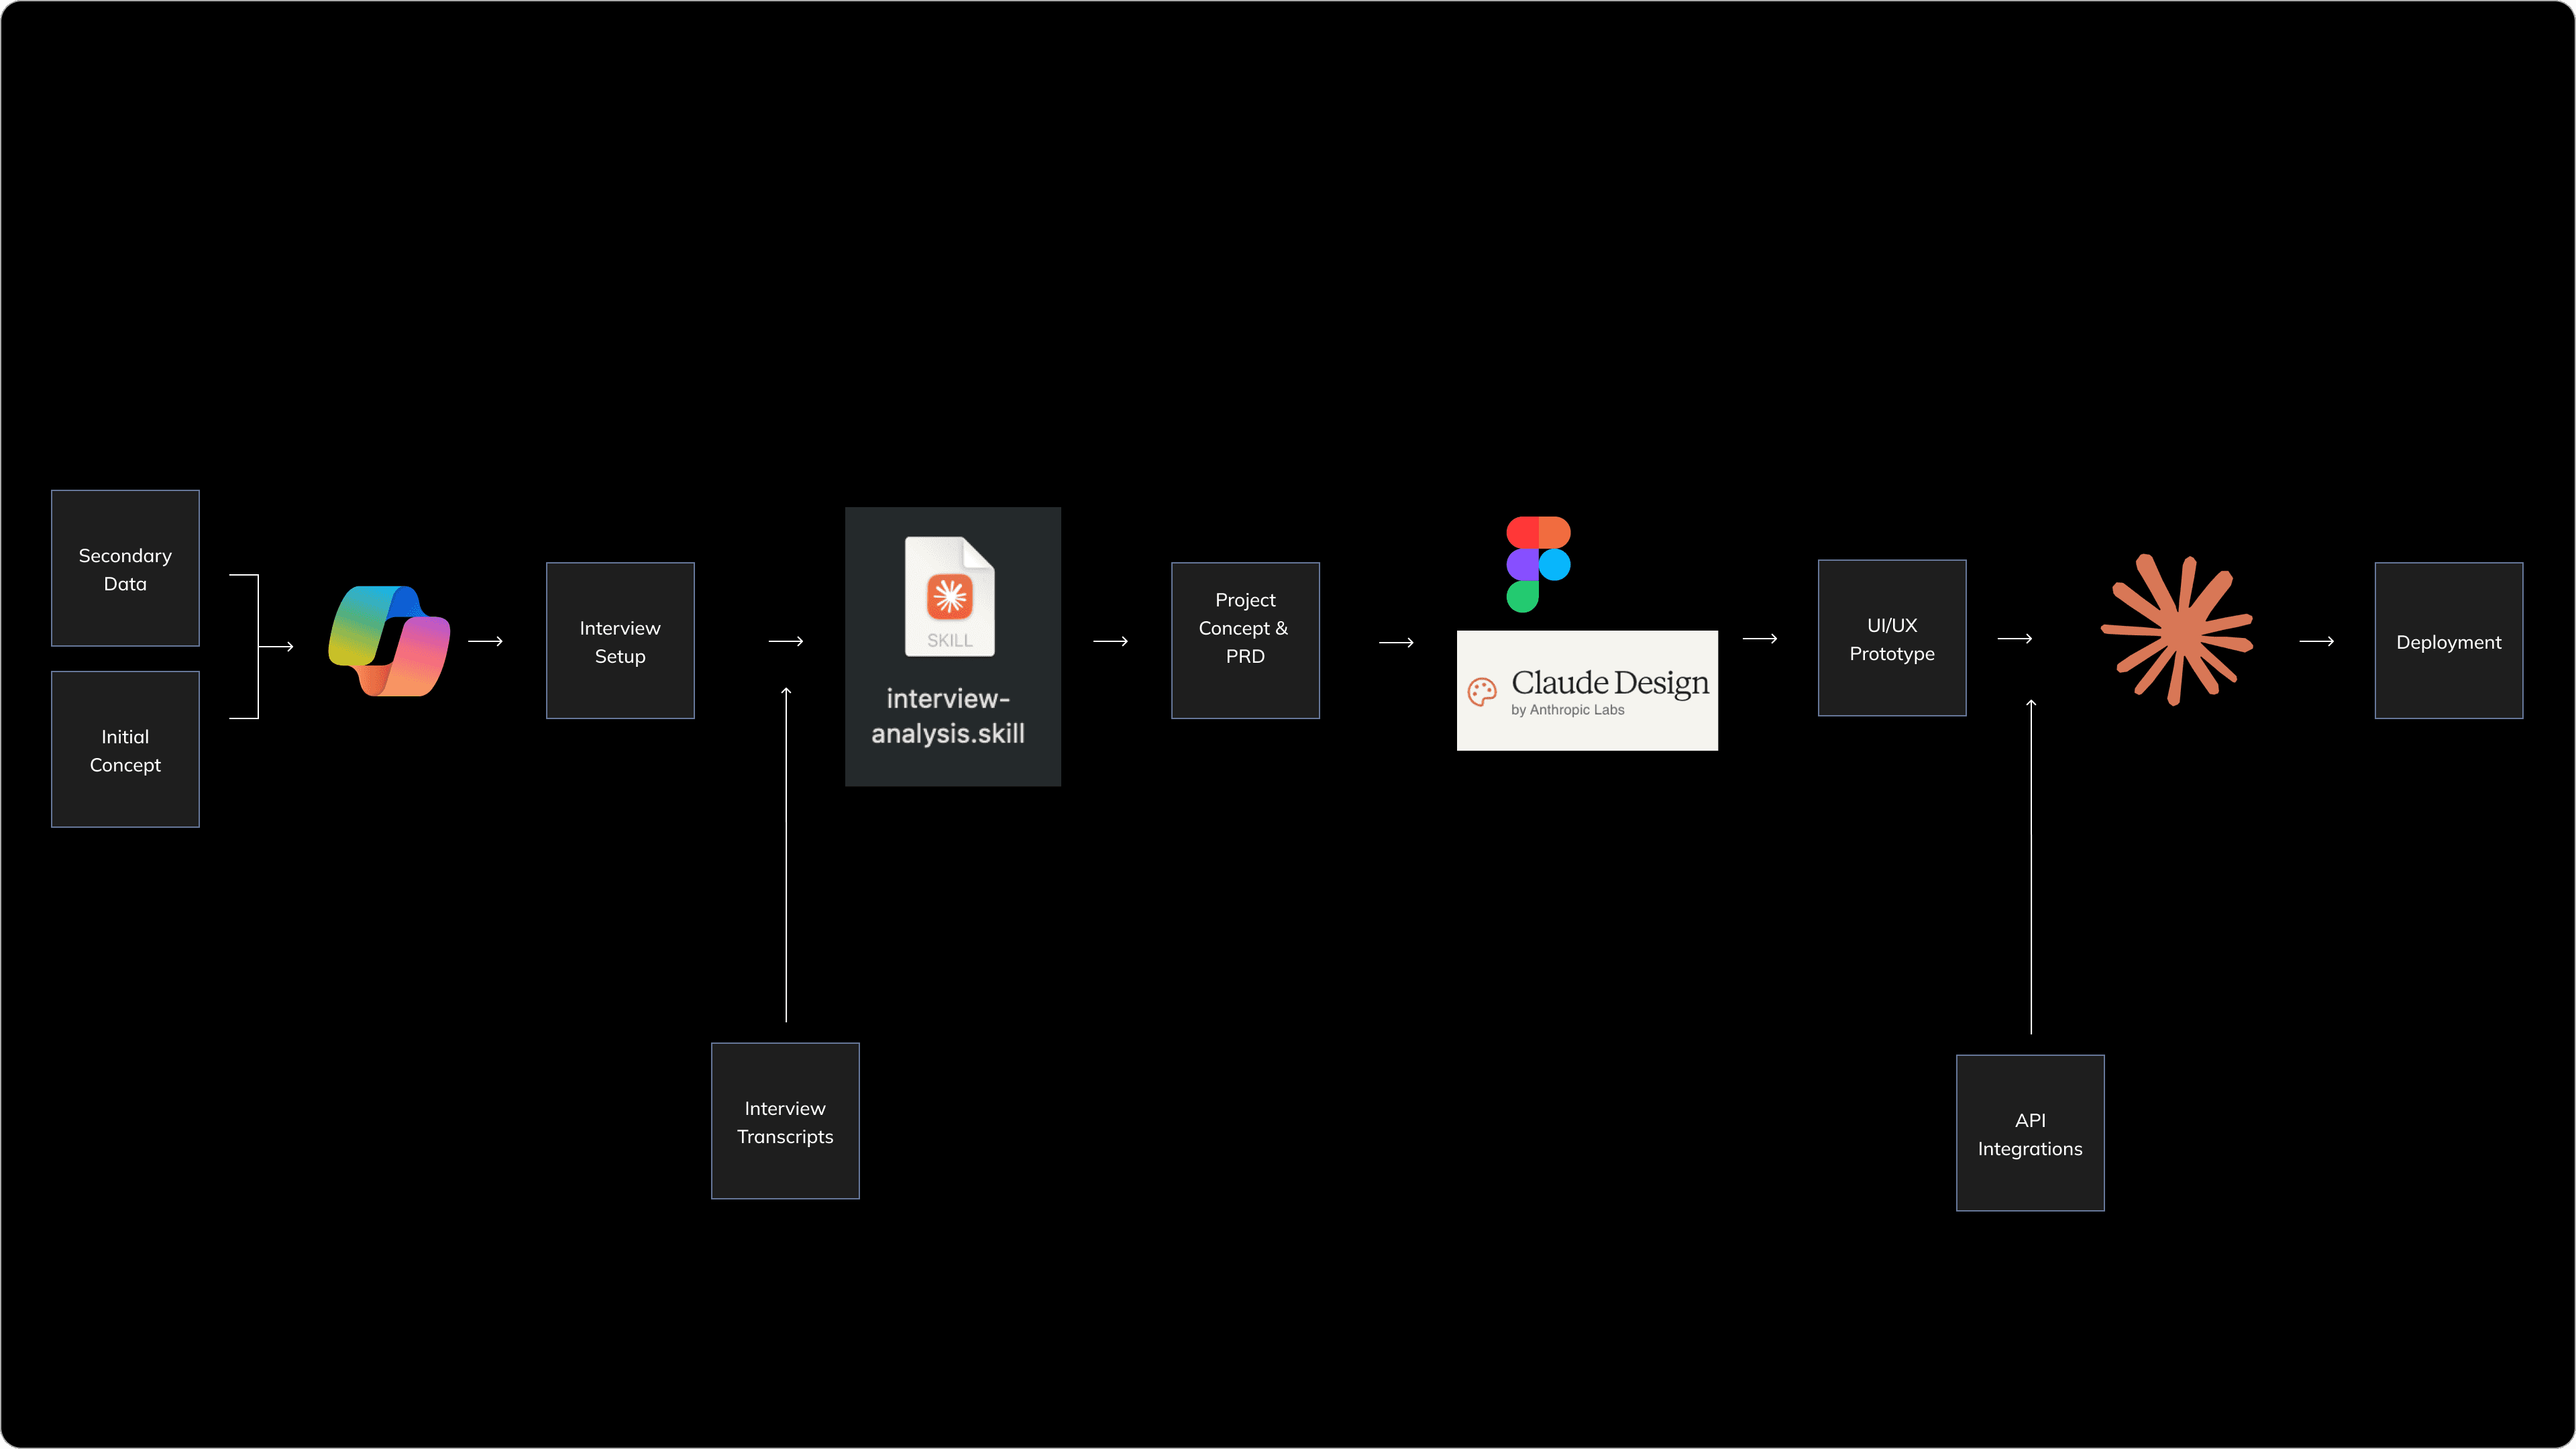The width and height of the screenshot is (2576, 1449).
Task: Select the orange Claude starburst logo
Action: (2176, 629)
